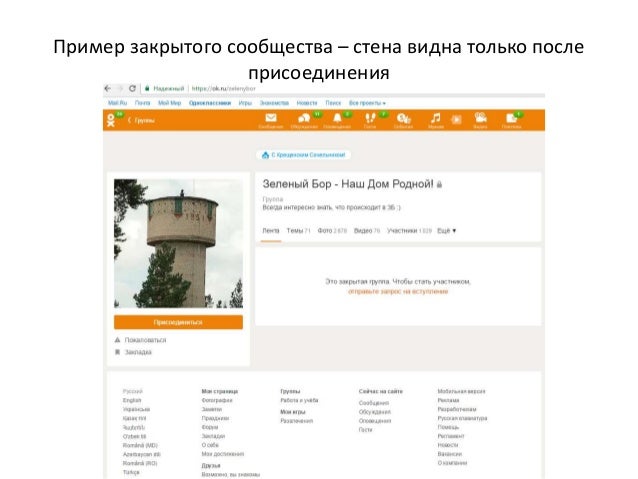
Task: Open Новости in portal bar
Action: pos(307,103)
